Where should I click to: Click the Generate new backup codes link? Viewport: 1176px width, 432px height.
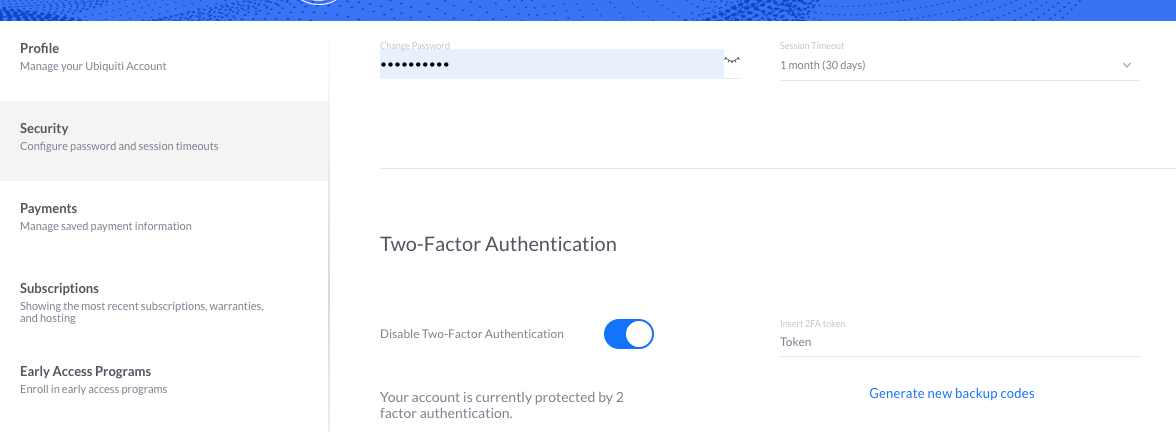pos(952,393)
